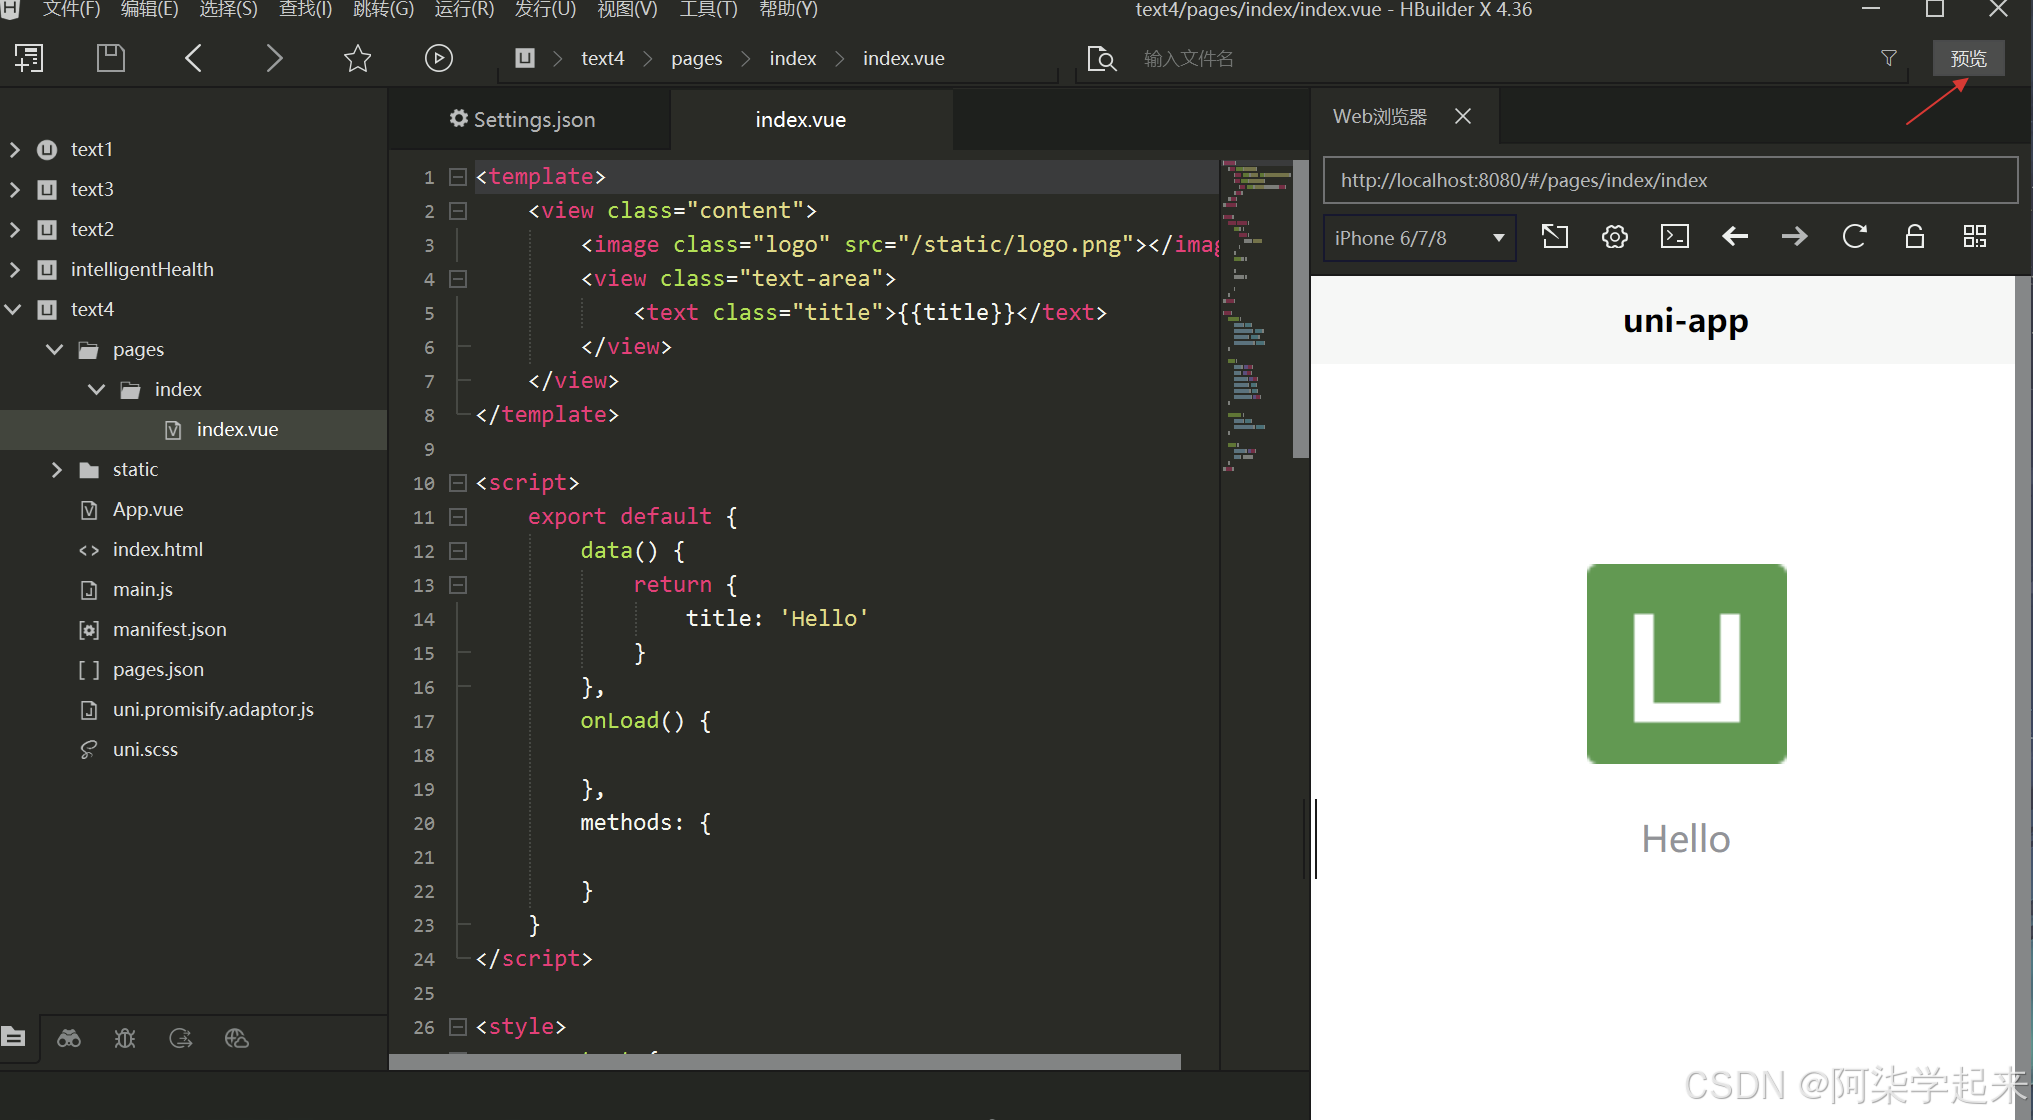
Task: Collapse the pages folder
Action: pyautogui.click(x=55, y=349)
